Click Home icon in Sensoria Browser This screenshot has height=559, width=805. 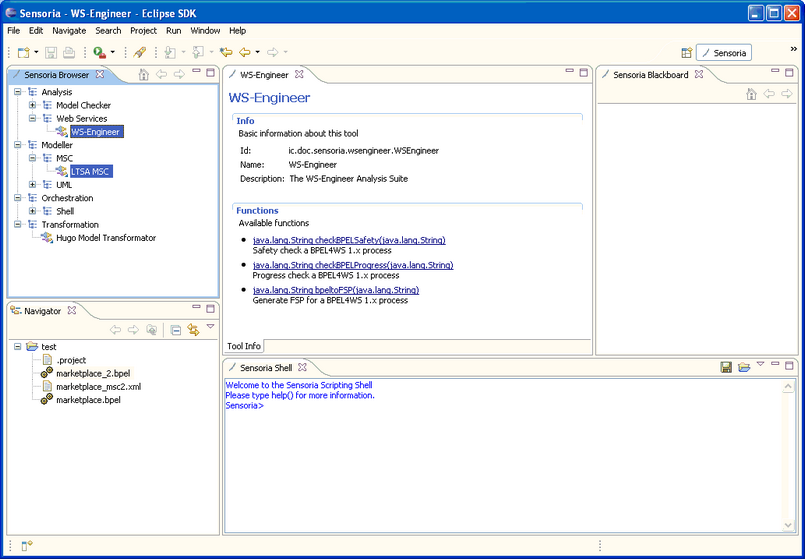(x=144, y=75)
